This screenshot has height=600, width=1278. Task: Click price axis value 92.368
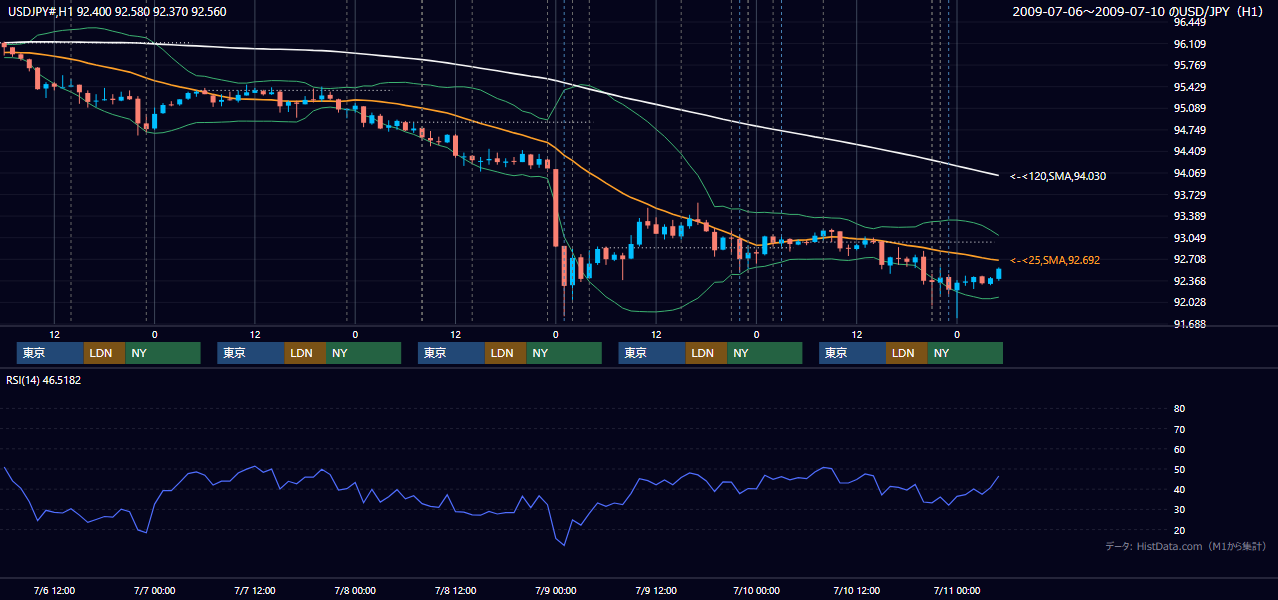tap(1189, 281)
